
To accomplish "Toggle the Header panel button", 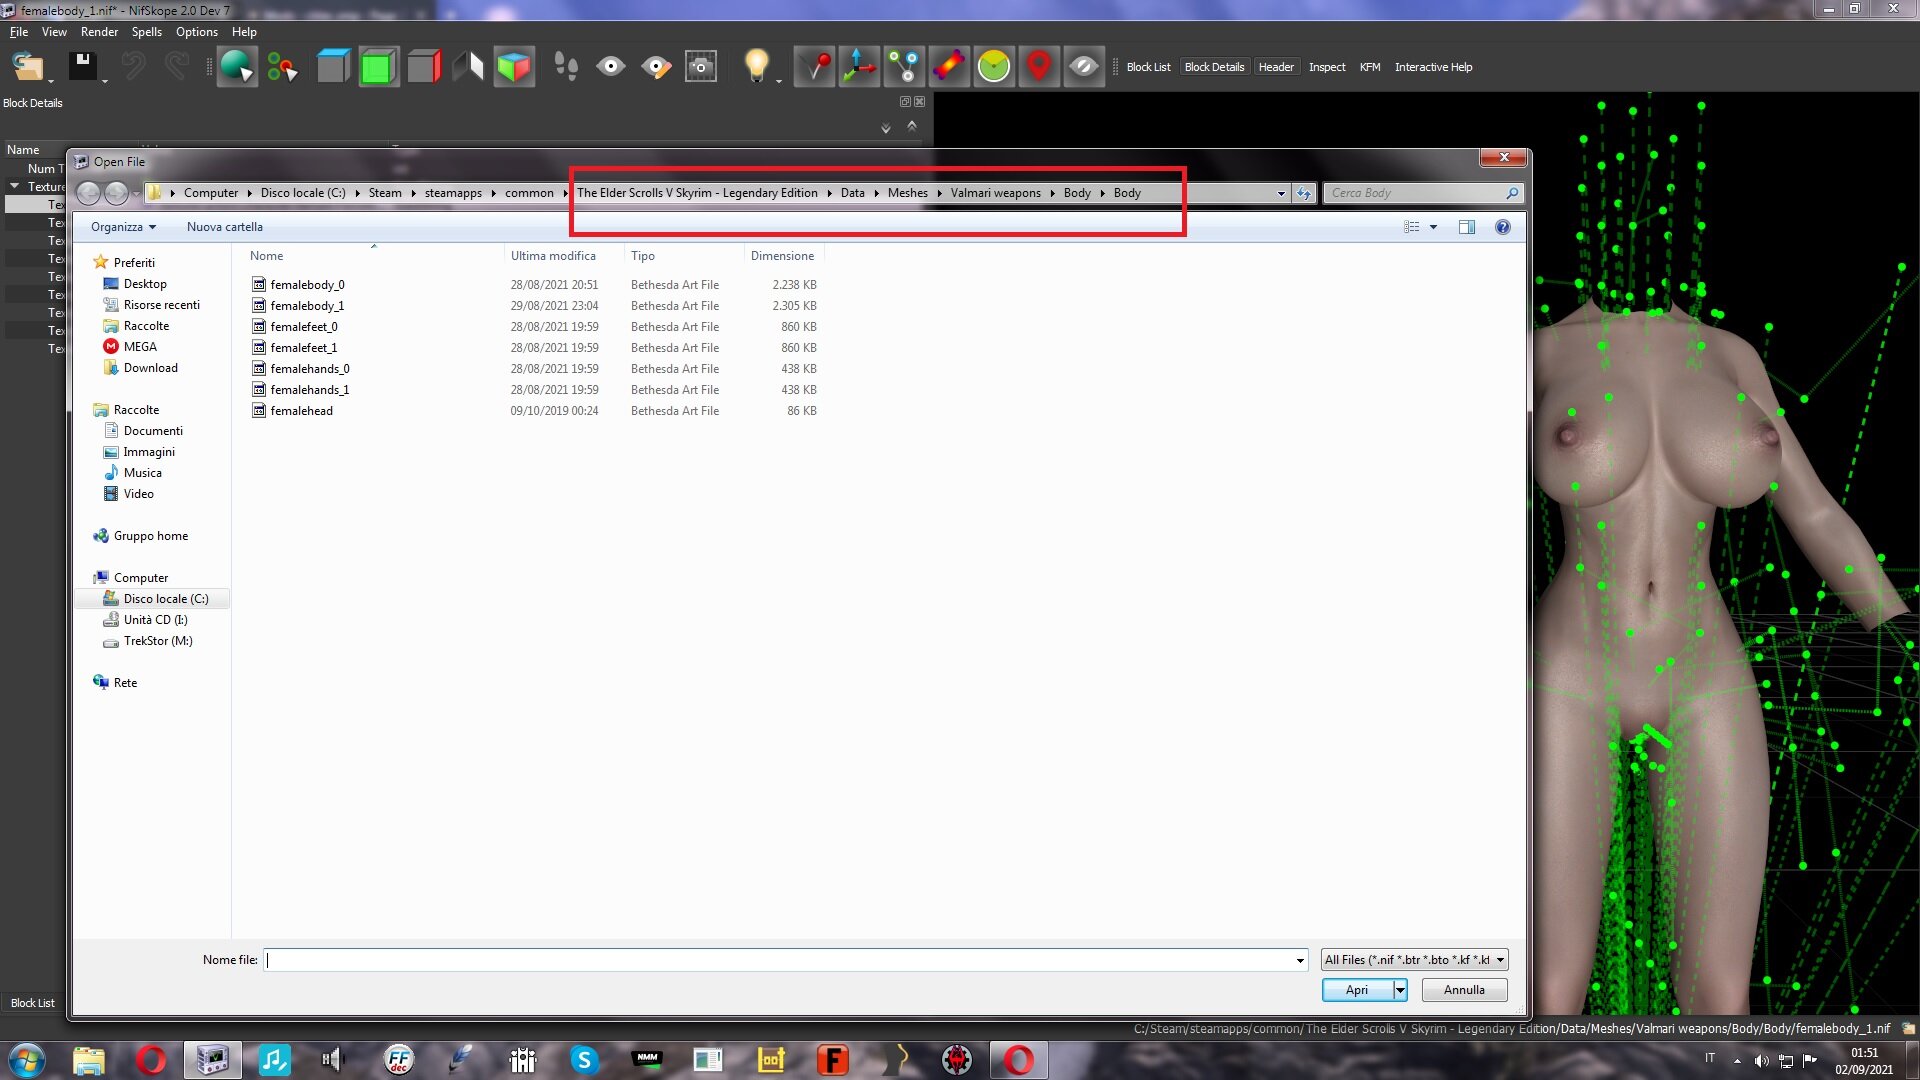I will coord(1276,67).
